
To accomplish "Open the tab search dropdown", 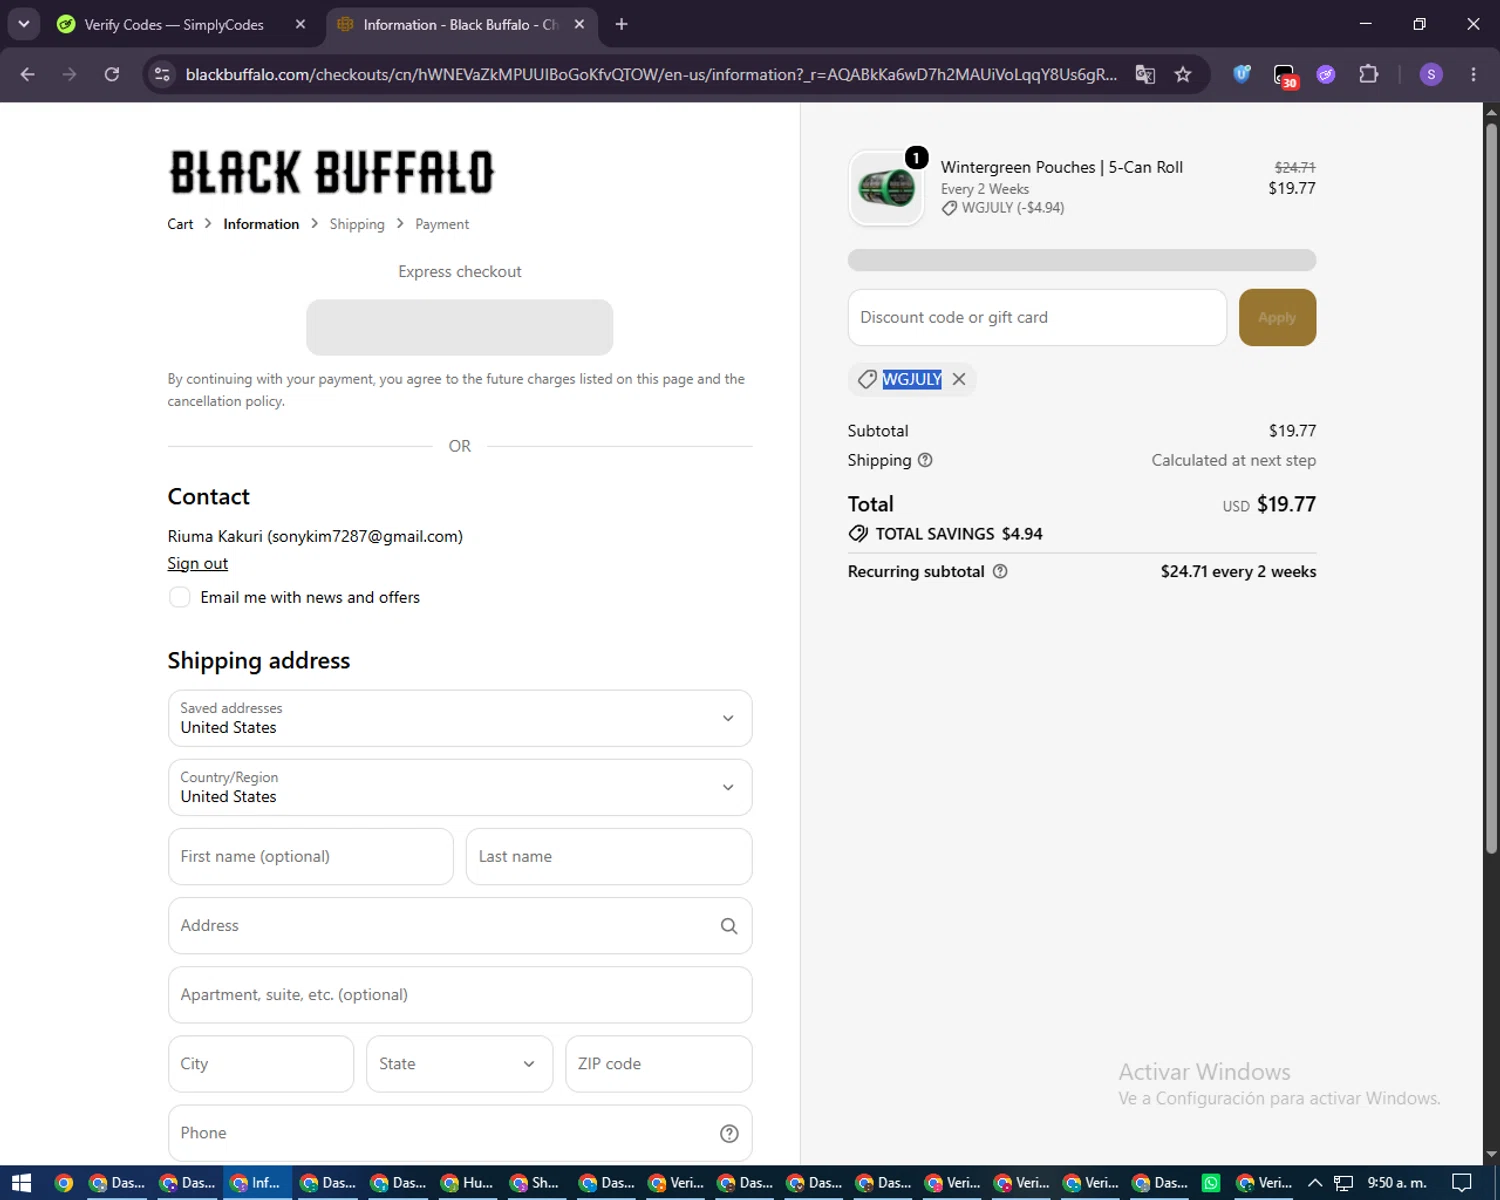I will pyautogui.click(x=24, y=24).
